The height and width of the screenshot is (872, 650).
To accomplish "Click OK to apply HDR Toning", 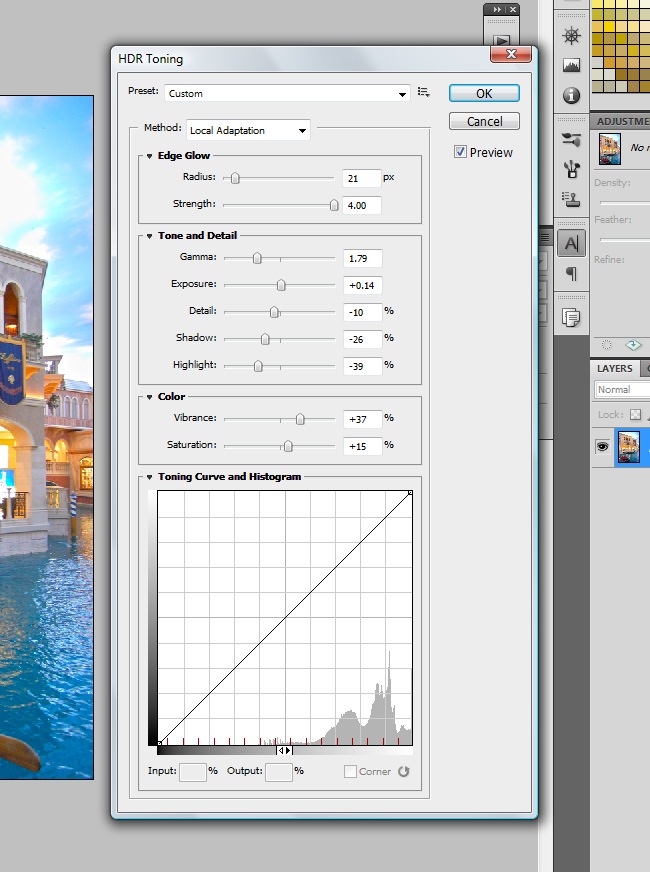I will click(484, 93).
